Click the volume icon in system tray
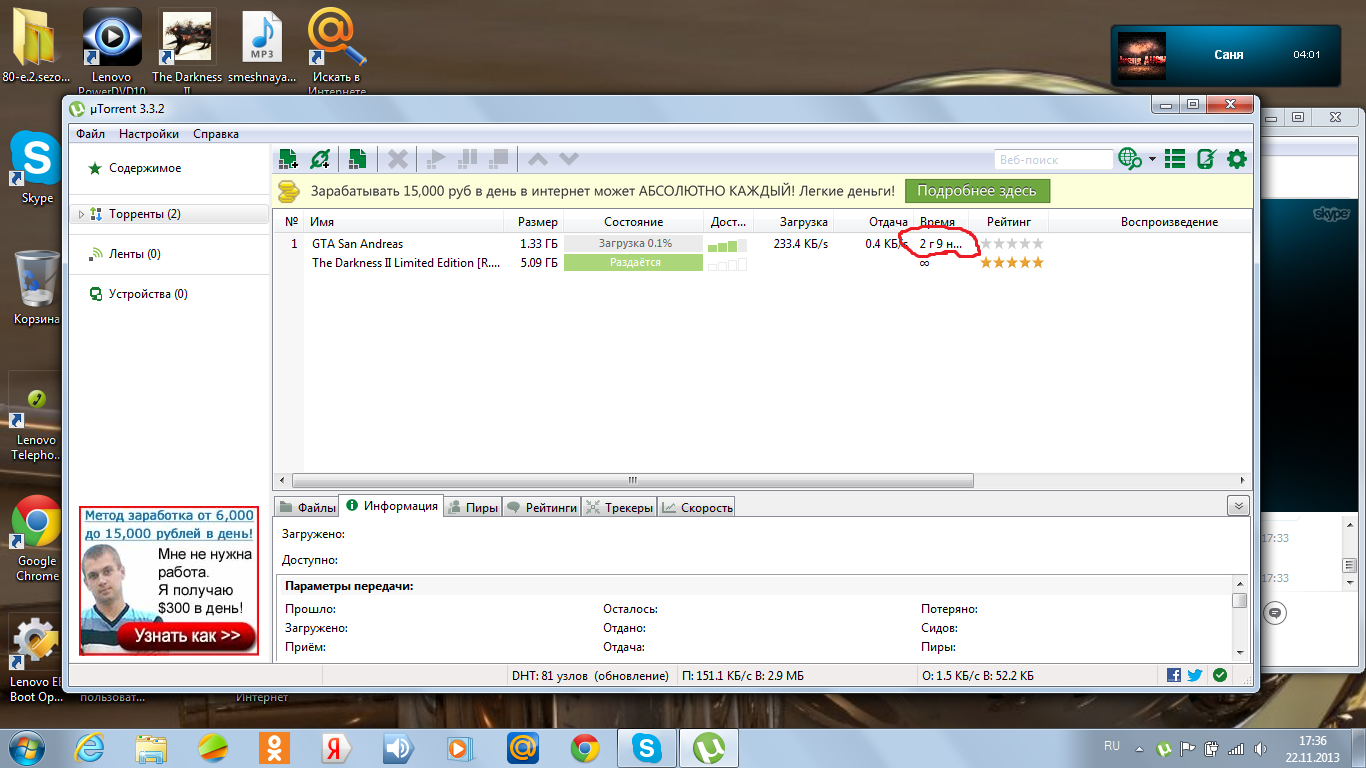1366x768 pixels. click(x=1259, y=748)
